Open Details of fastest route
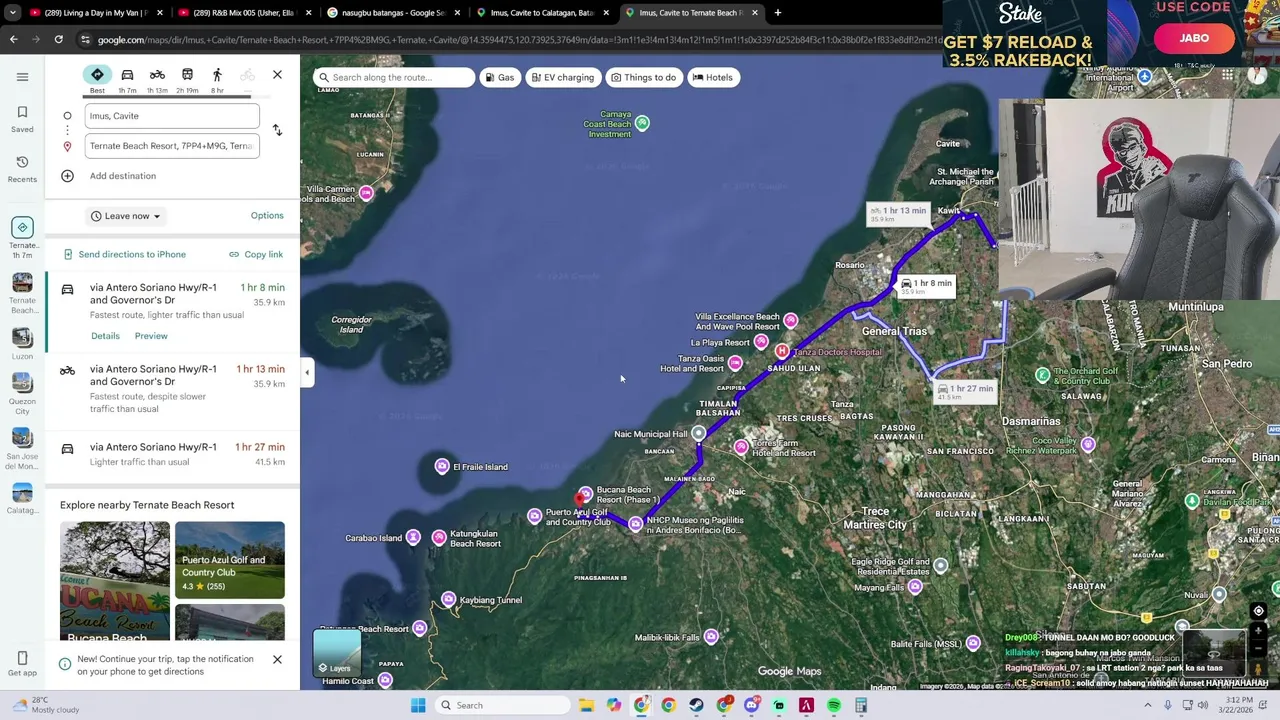 (105, 336)
